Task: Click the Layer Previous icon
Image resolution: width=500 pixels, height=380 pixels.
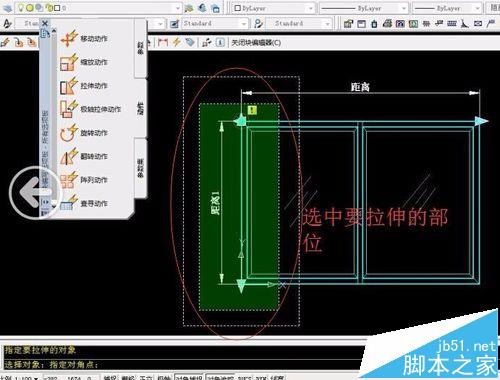Action: [x=202, y=8]
